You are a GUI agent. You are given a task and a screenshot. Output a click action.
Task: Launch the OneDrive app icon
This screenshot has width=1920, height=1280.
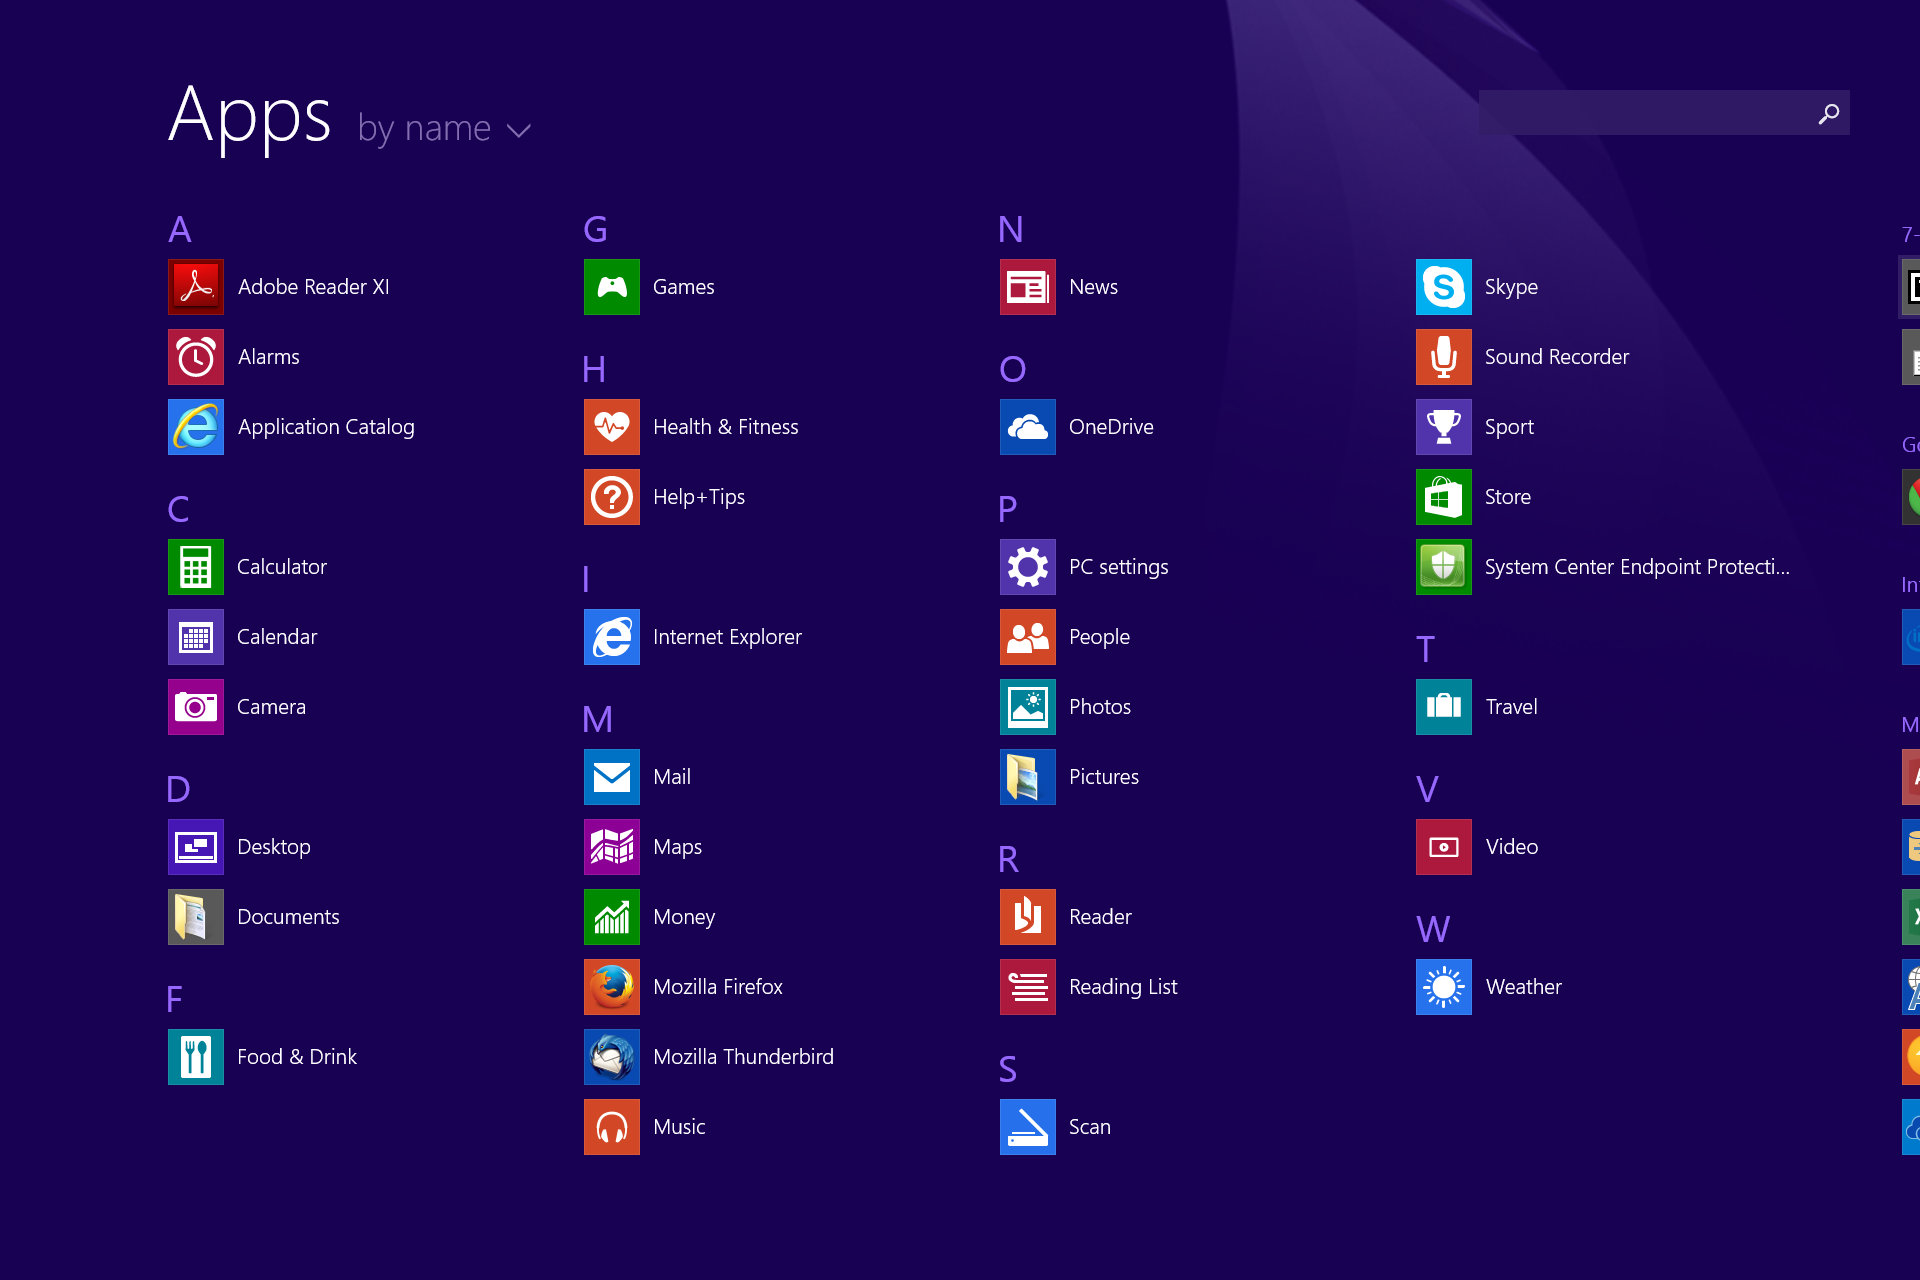click(x=1028, y=427)
